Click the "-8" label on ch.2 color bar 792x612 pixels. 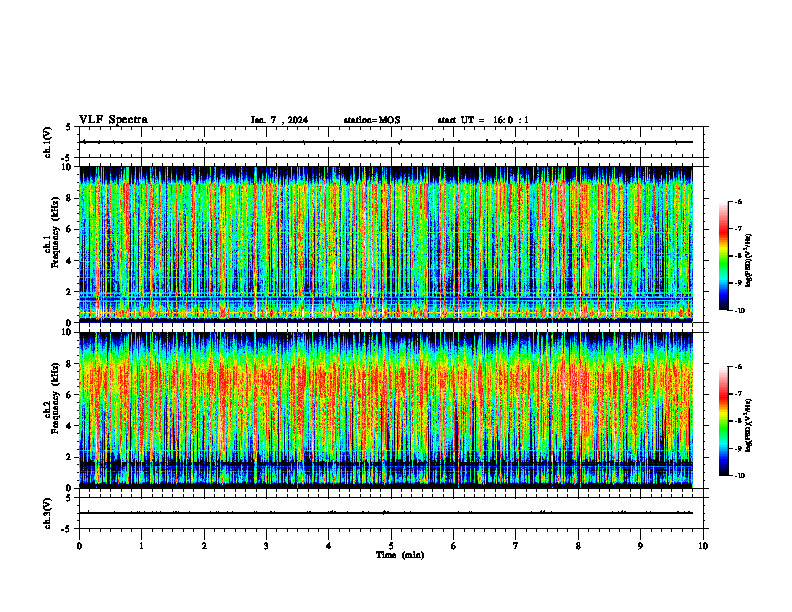[x=738, y=421]
